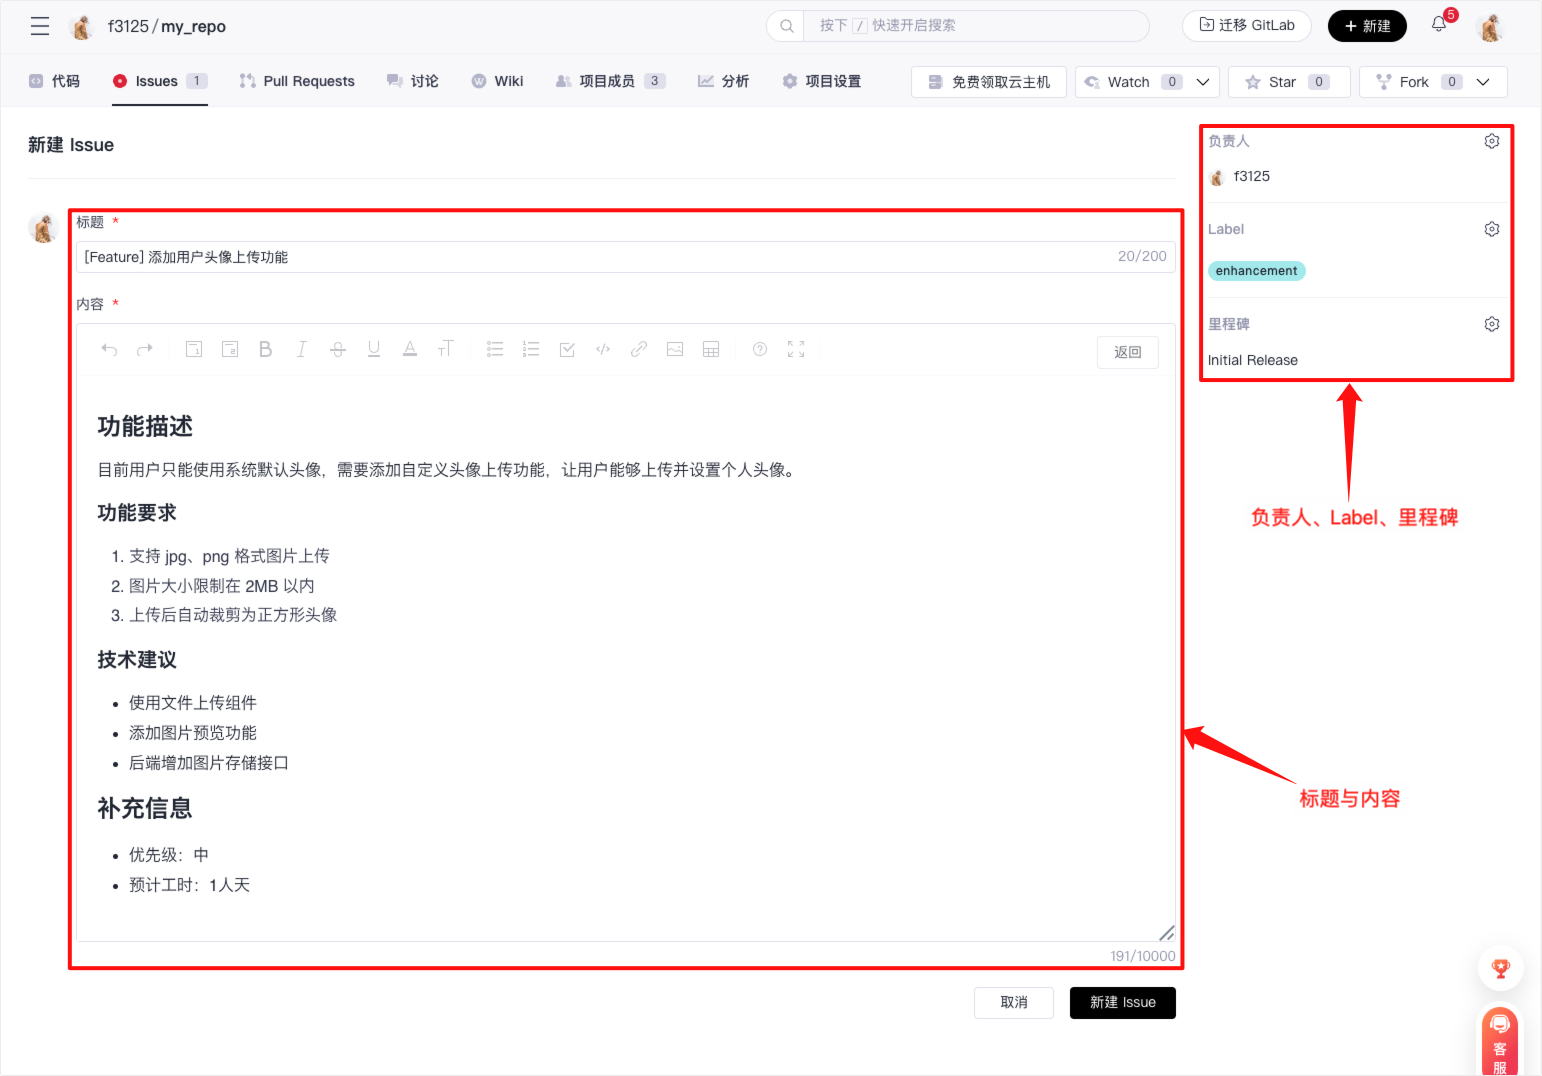Image resolution: width=1542 pixels, height=1076 pixels.
Task: Toggle strikethrough text formatting
Action: point(338,349)
